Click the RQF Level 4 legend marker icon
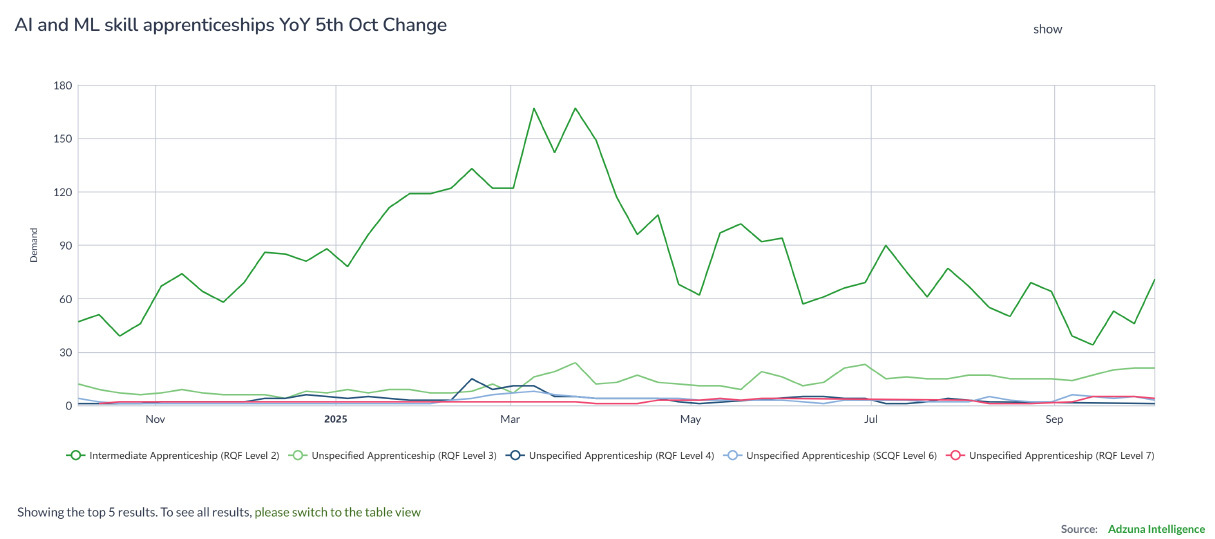Screen dimensions: 1215x539 (514, 456)
